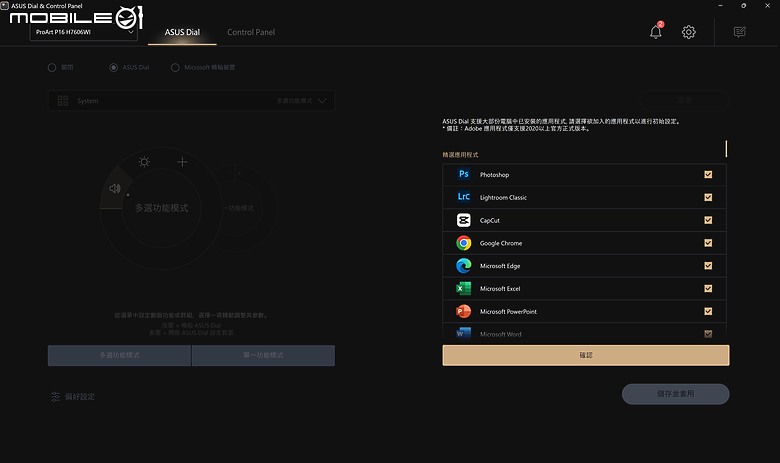Switch to the Control Panel tab
This screenshot has height=463, width=780.
251,32
